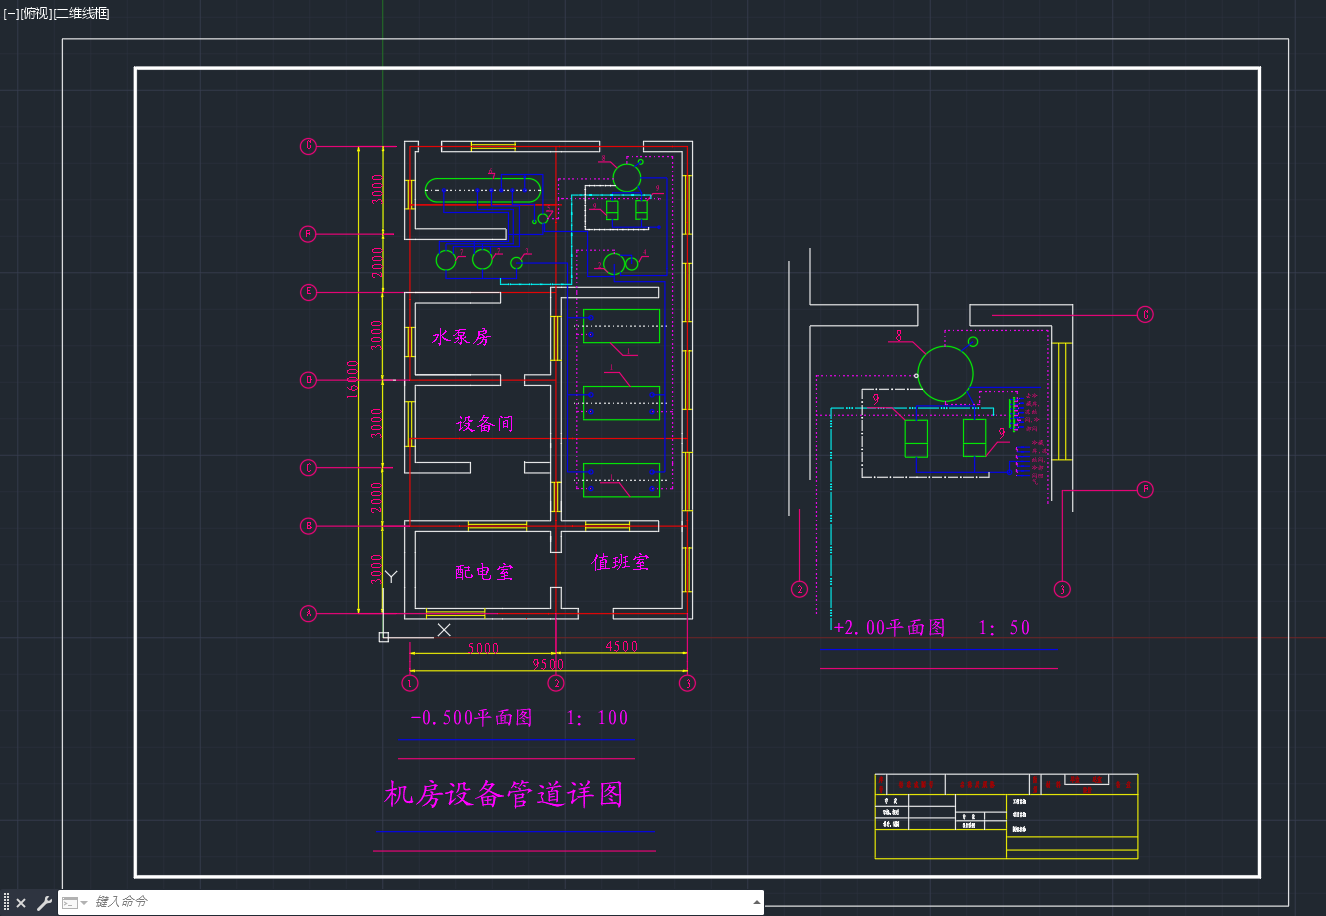Select the 16000 vertical dimension text

point(353,379)
